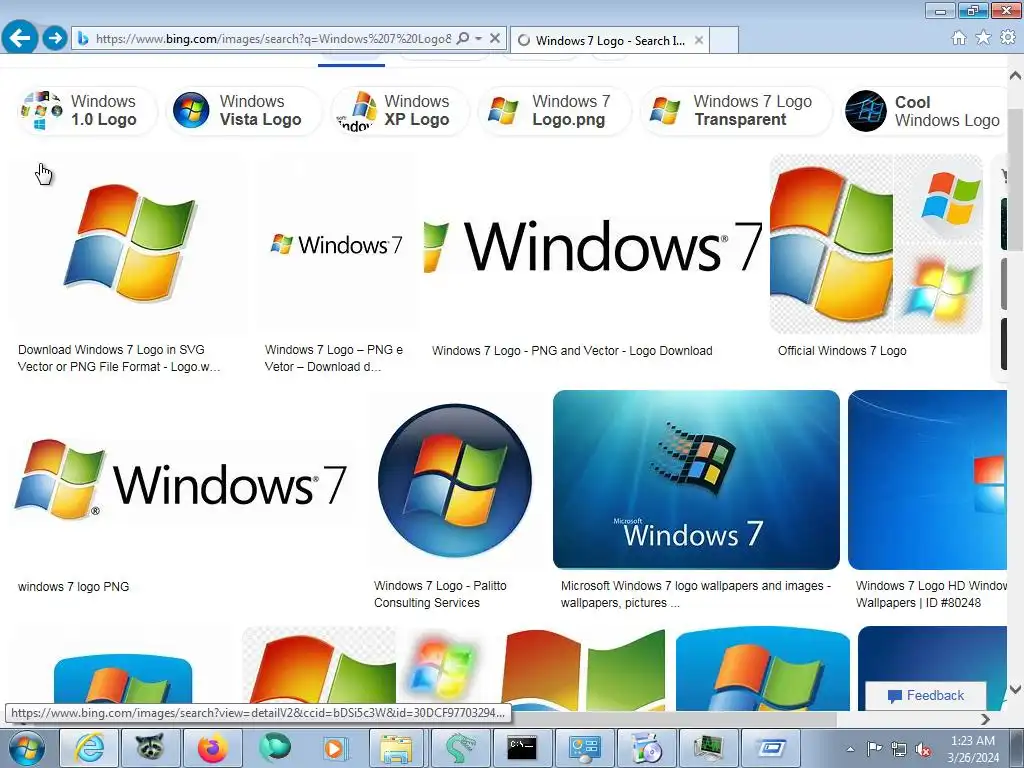
Task: Open the Command Prompt taskbar icon
Action: (522, 748)
